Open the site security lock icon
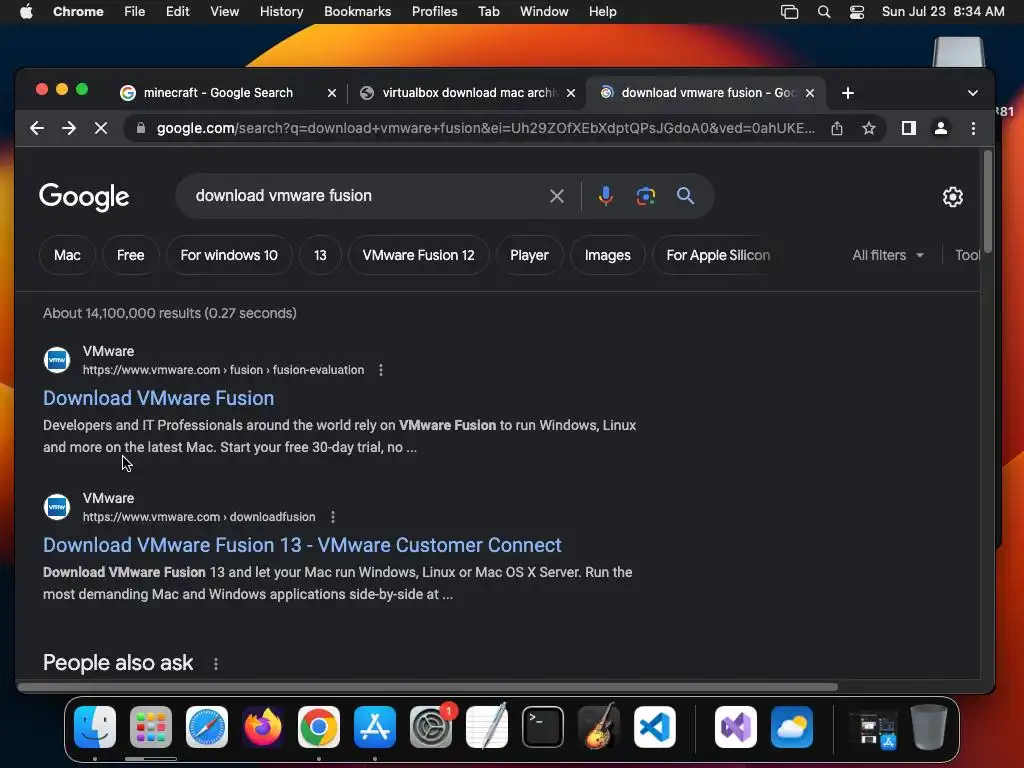The image size is (1024, 768). (x=140, y=128)
